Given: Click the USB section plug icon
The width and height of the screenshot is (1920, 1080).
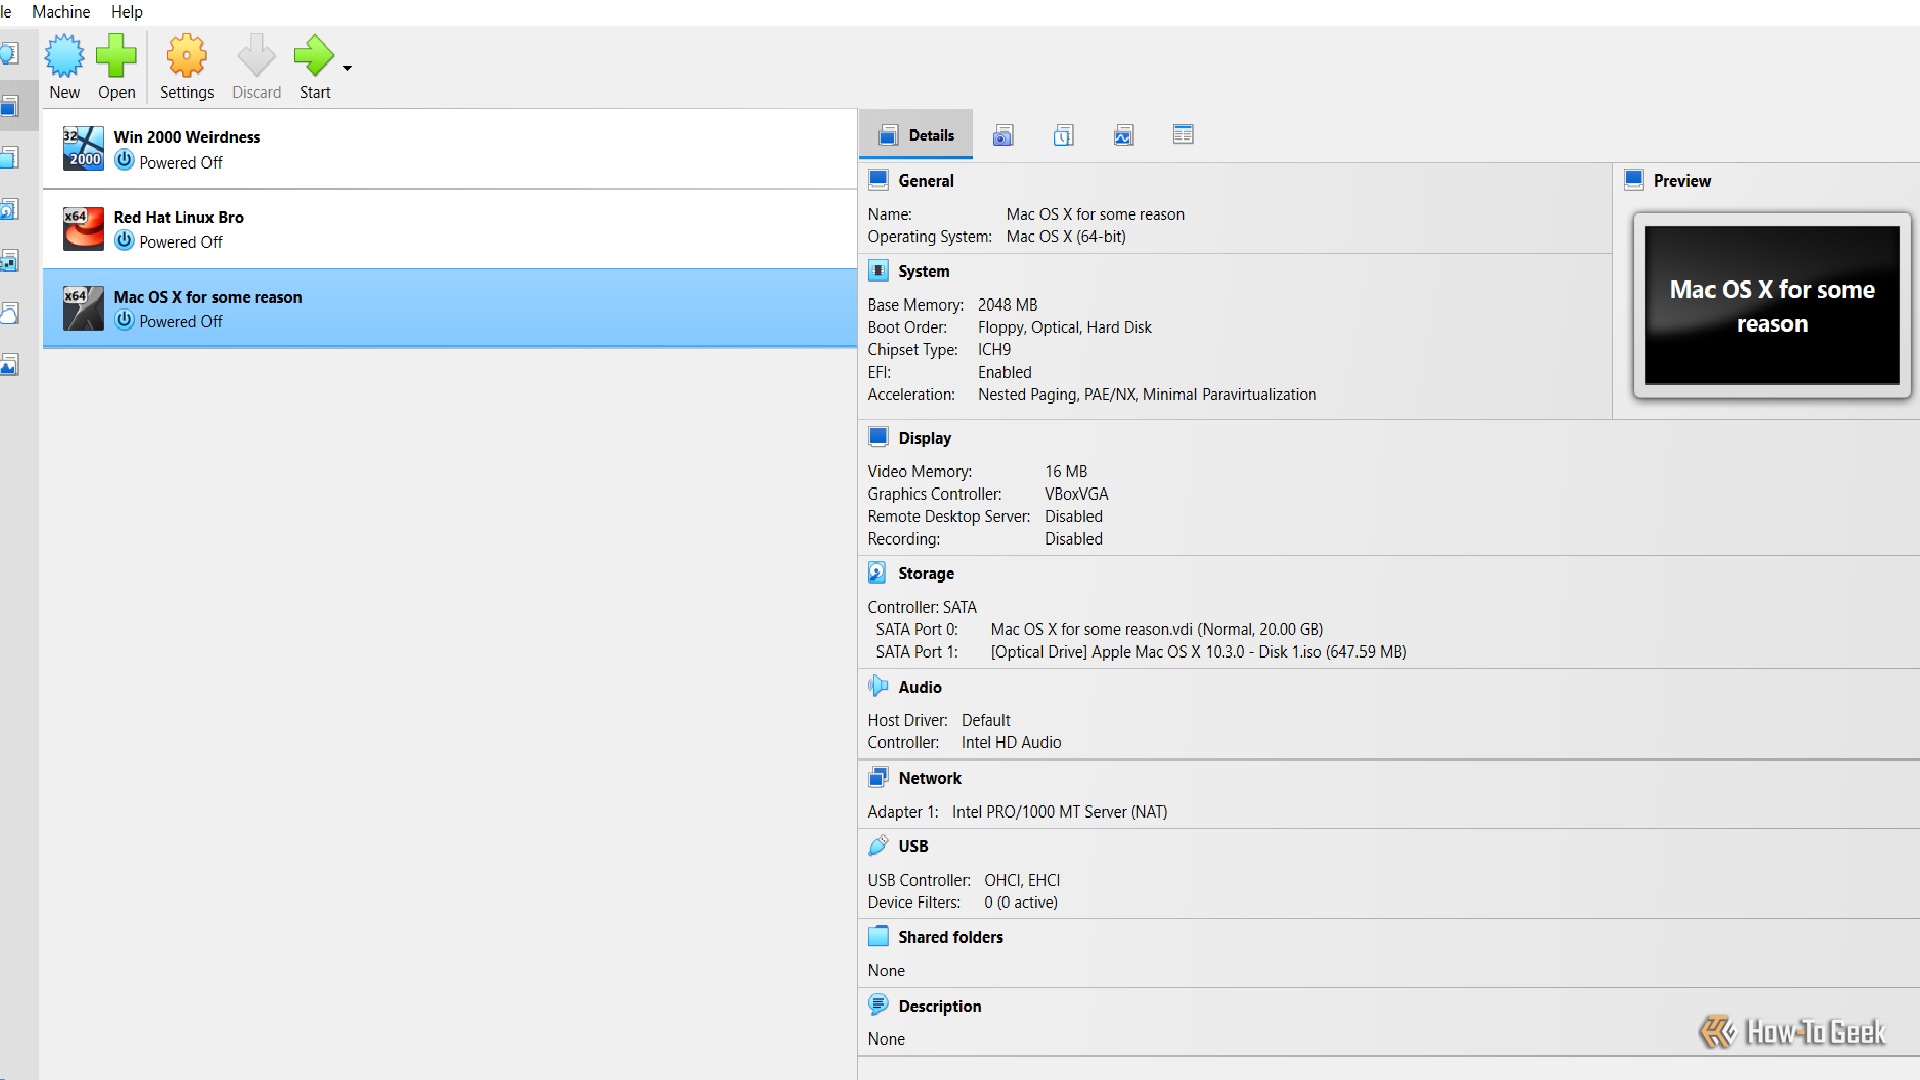Looking at the screenshot, I should (x=878, y=845).
